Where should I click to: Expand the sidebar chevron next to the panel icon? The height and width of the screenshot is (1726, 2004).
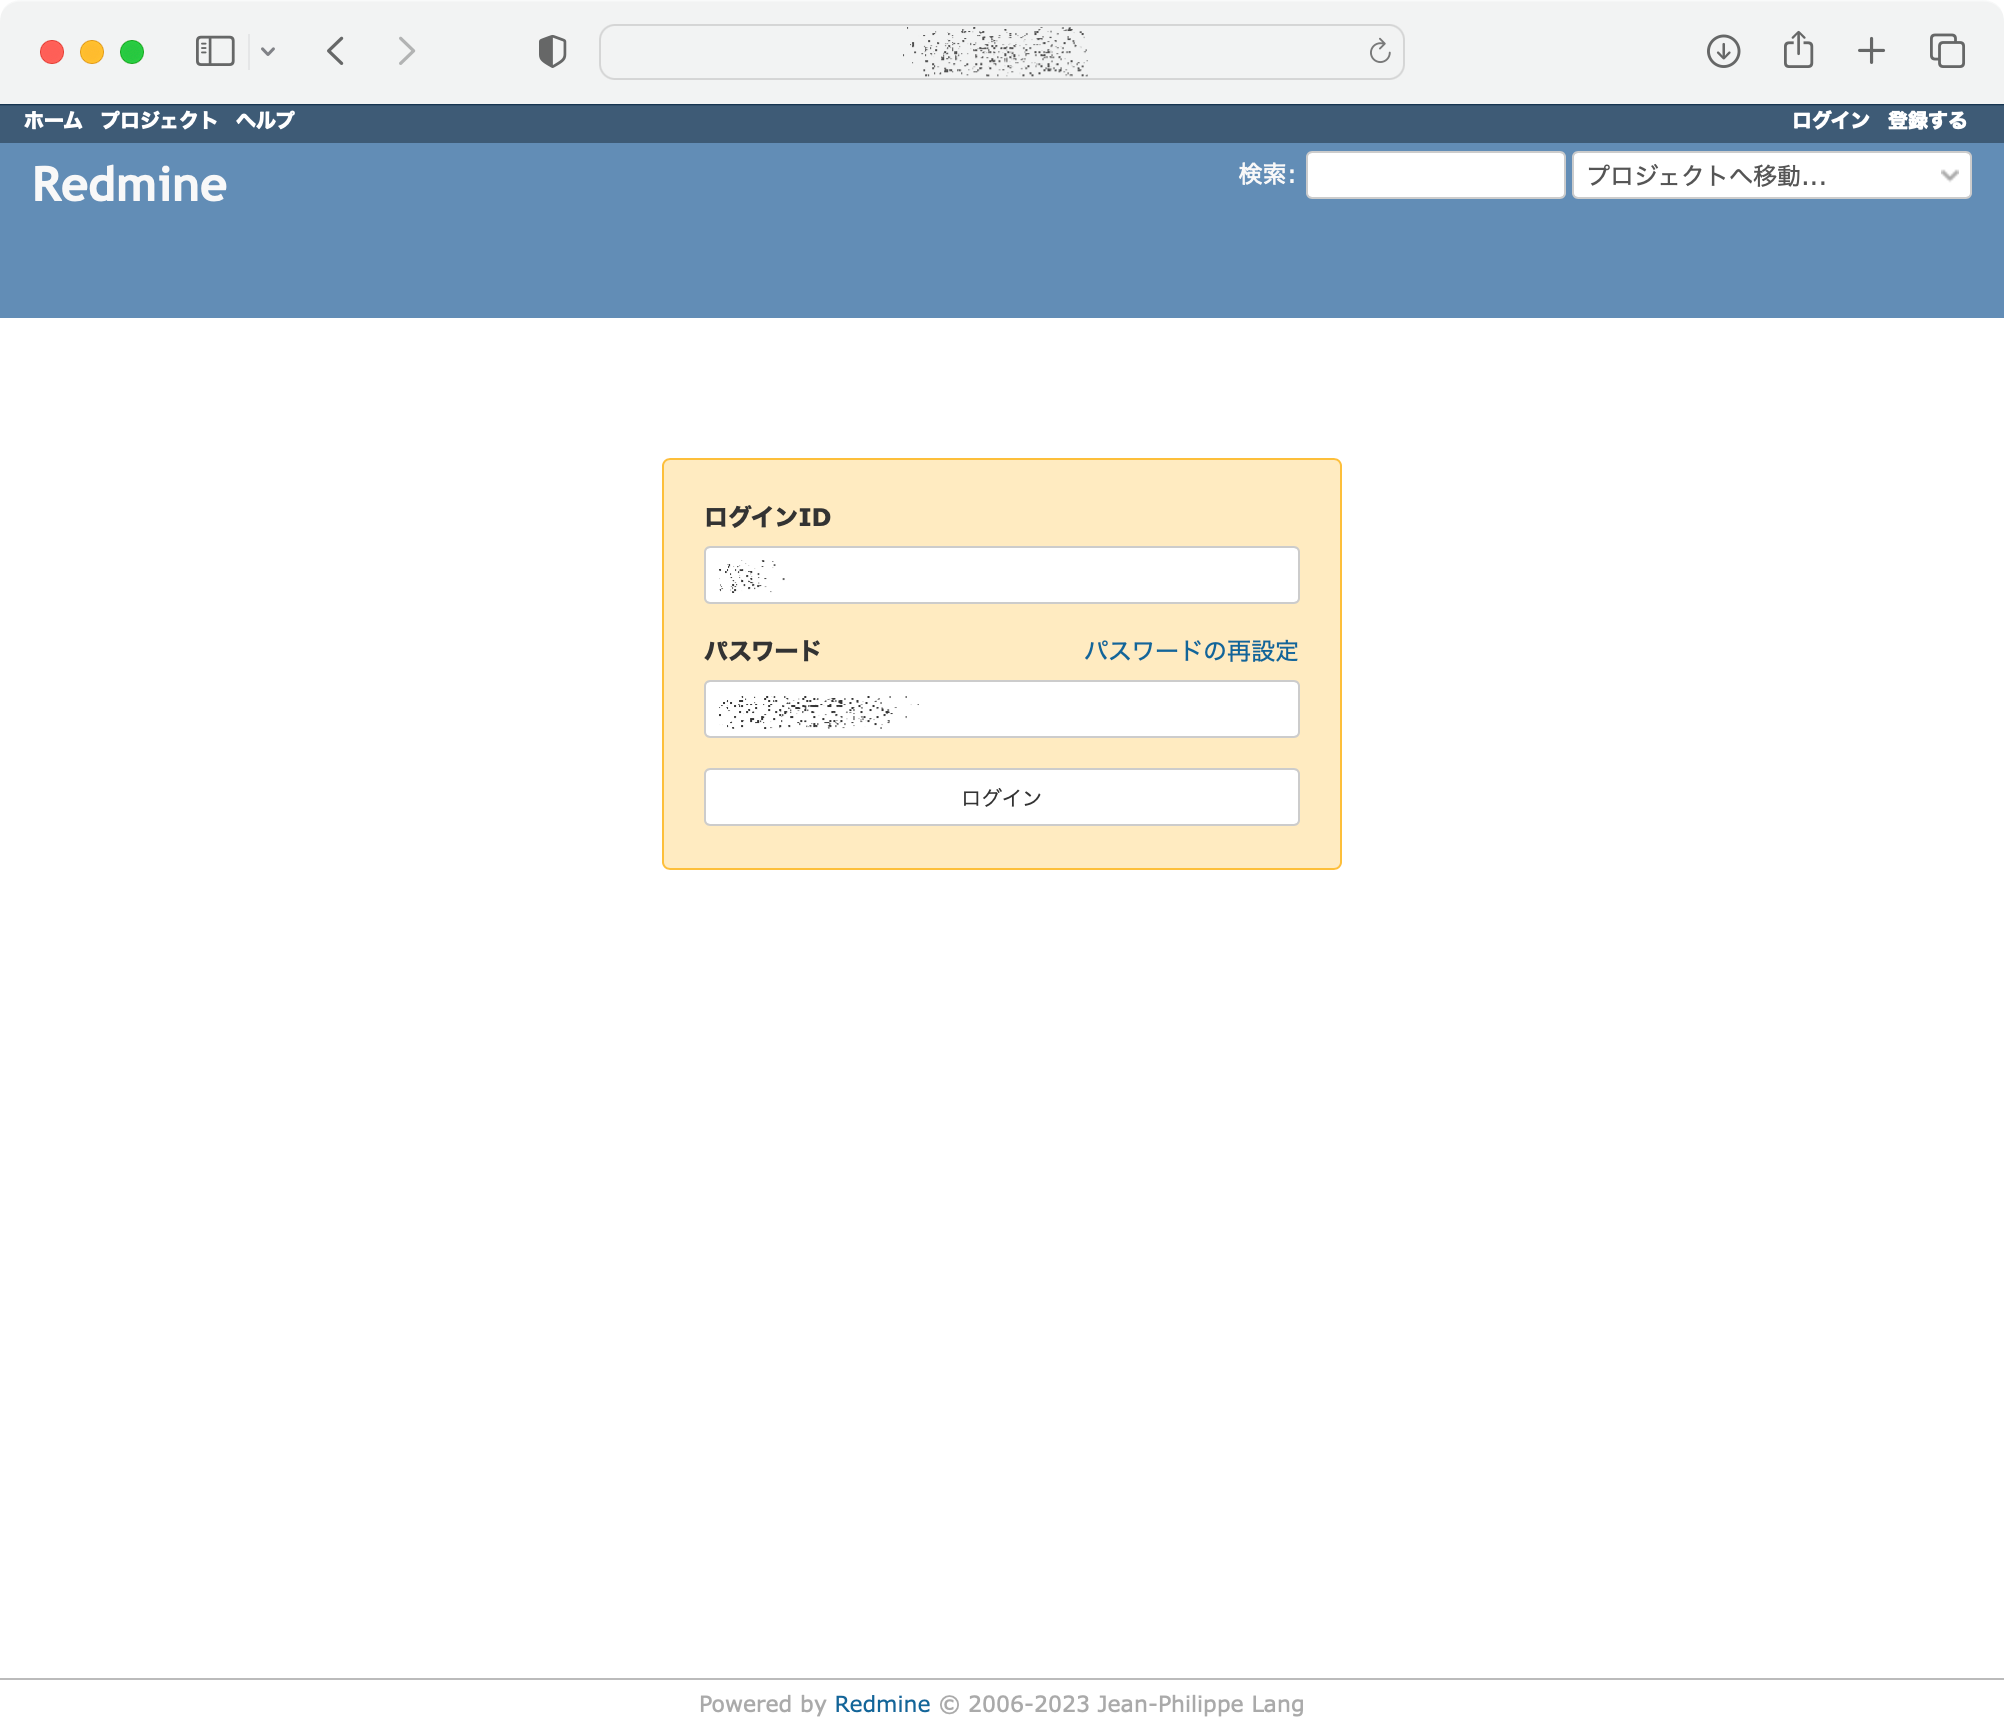[x=266, y=51]
